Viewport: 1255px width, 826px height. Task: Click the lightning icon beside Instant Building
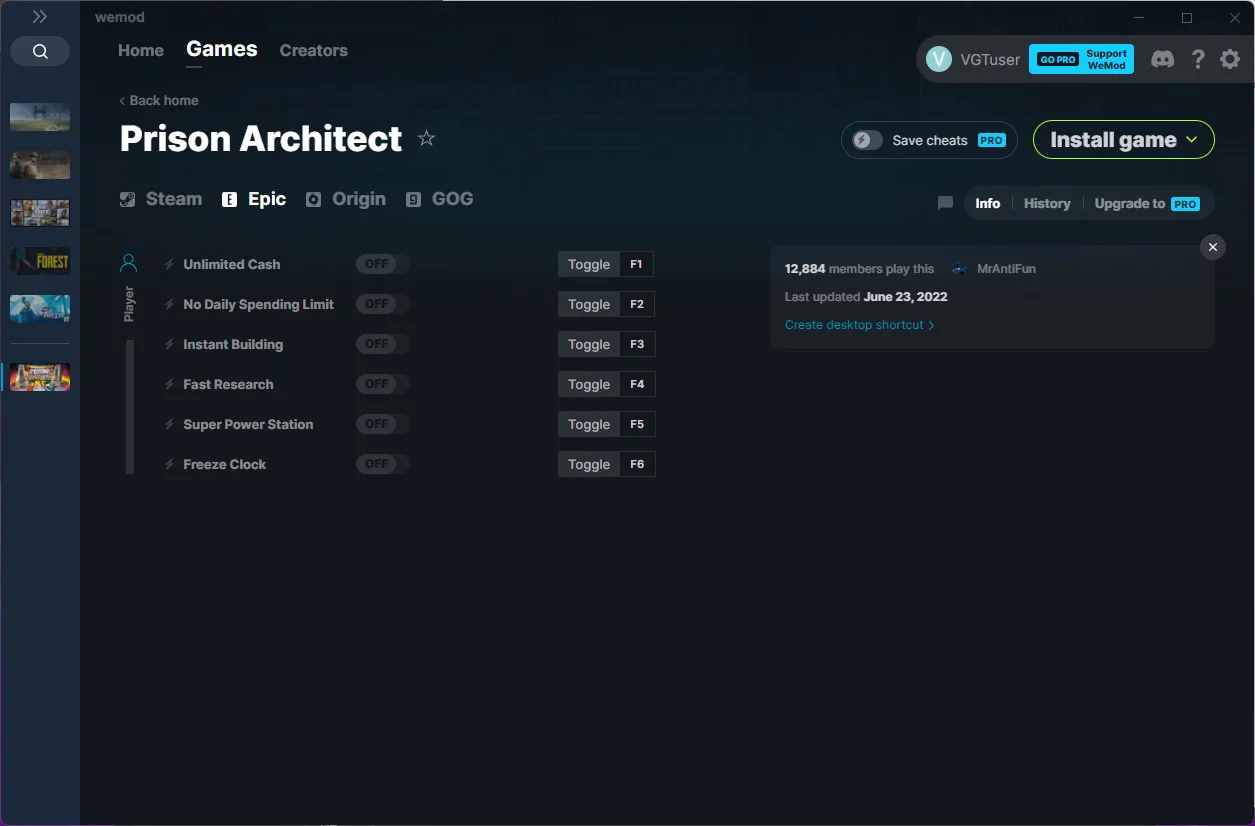[x=170, y=344]
